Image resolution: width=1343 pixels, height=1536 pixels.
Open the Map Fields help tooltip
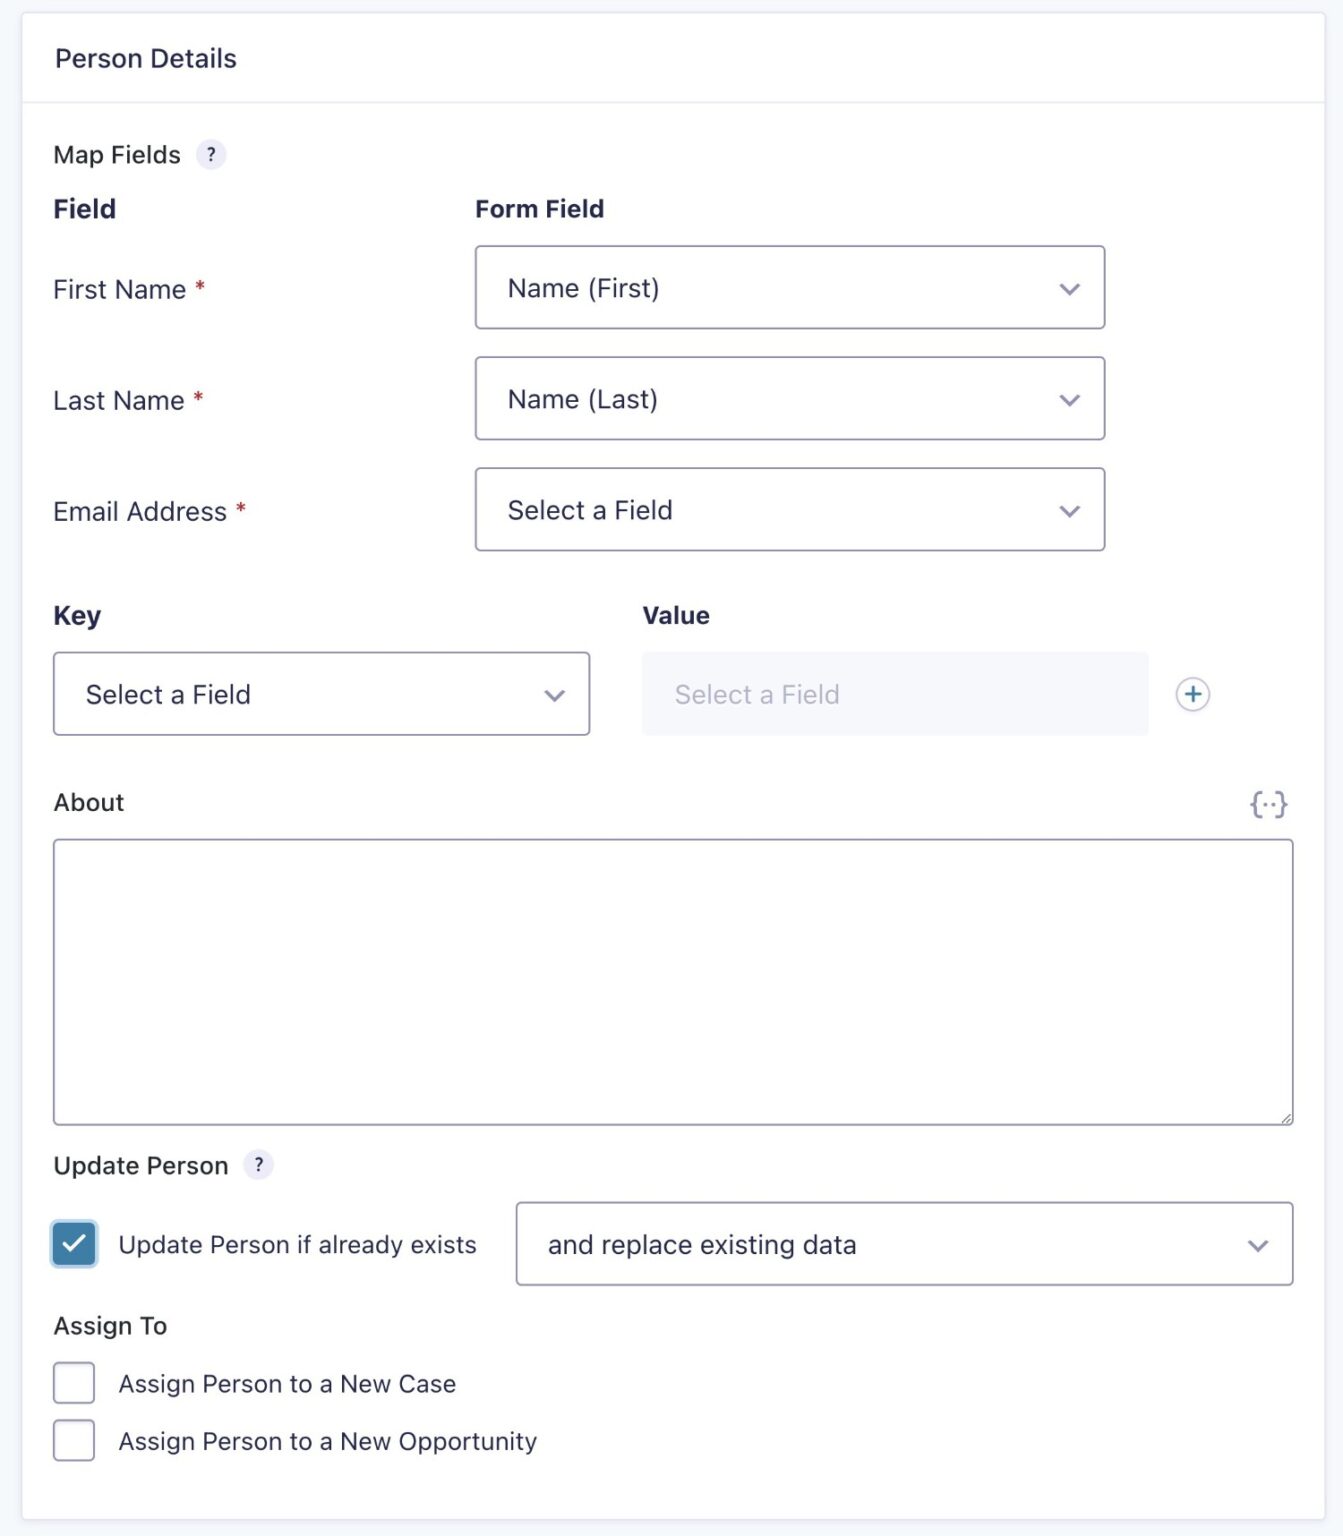[211, 155]
